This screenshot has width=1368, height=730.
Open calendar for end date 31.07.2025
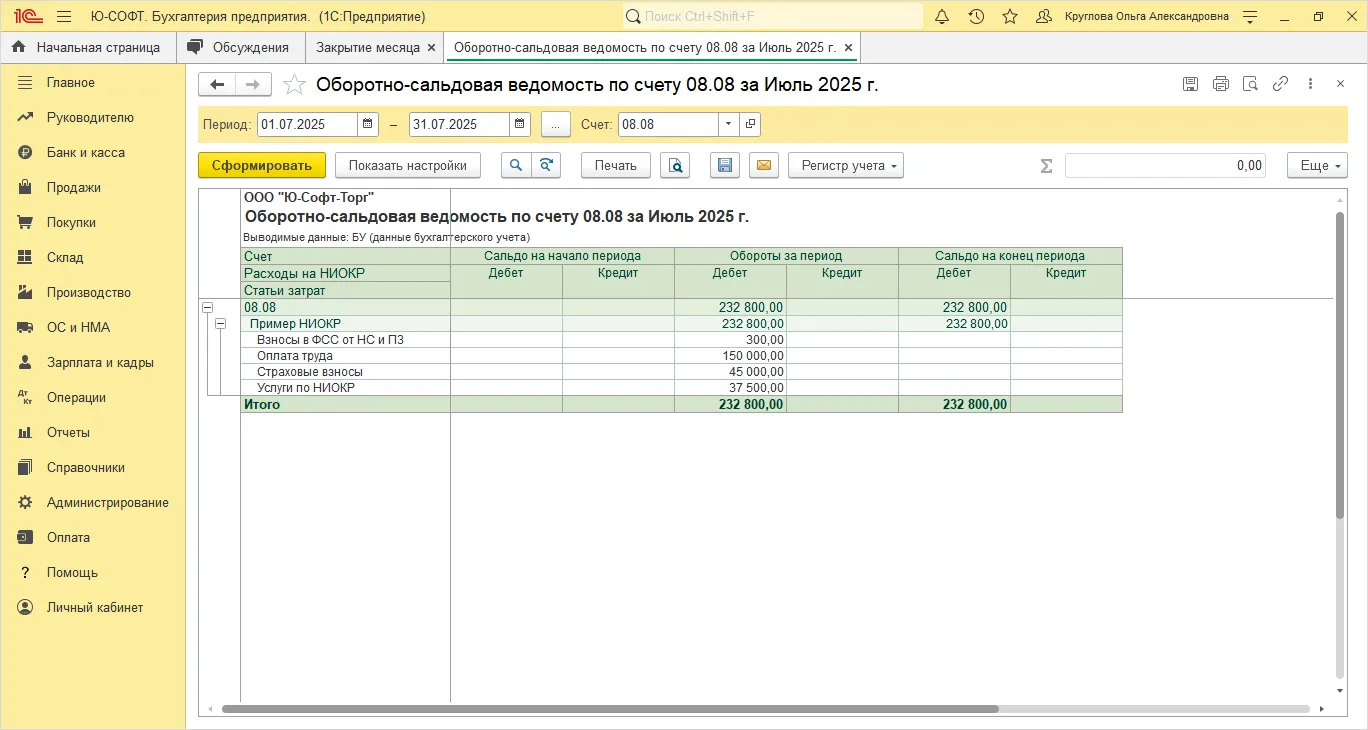coord(520,124)
